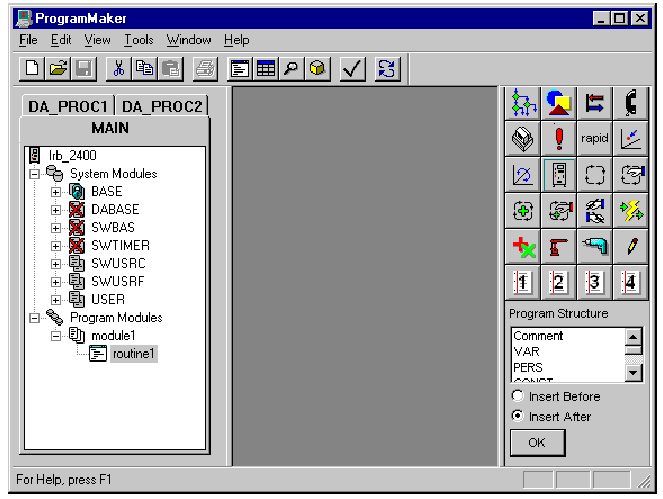Select PERS in Program Structure list
Image resolution: width=663 pixels, height=499 pixels.
[x=528, y=367]
